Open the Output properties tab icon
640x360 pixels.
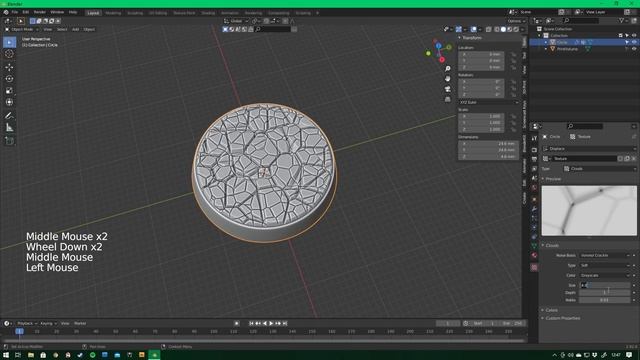(534, 159)
